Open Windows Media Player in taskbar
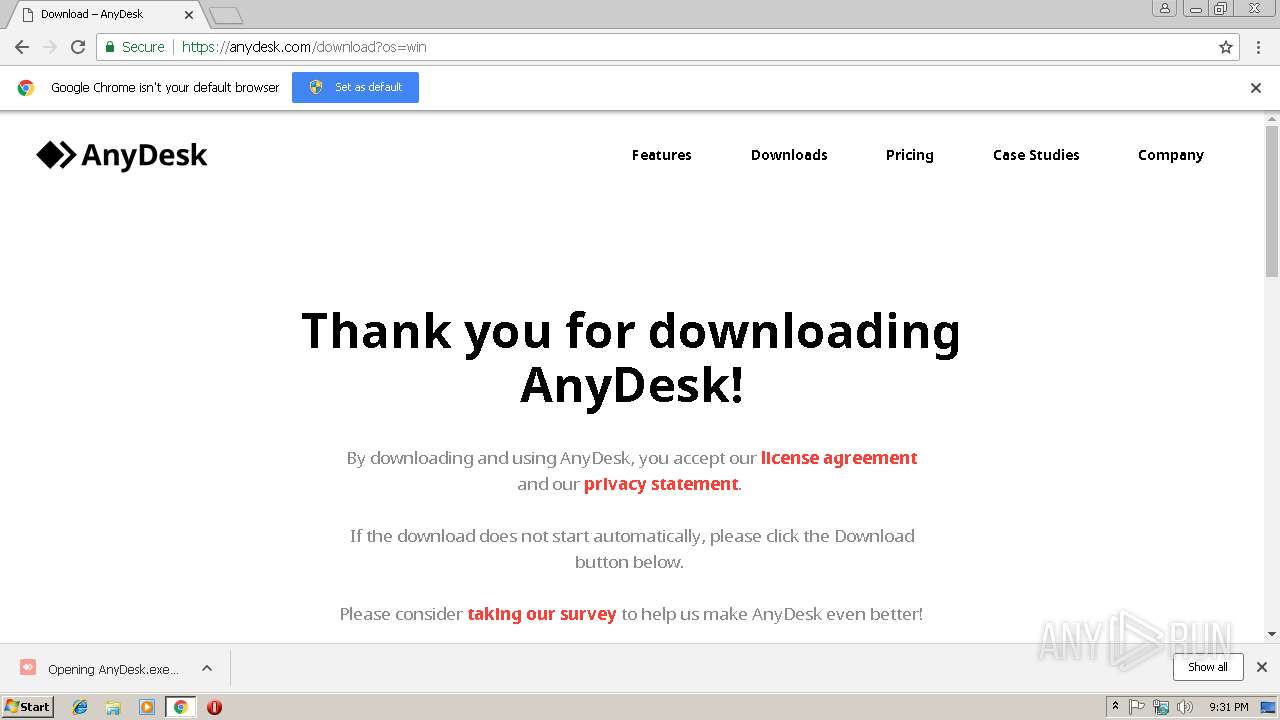 (147, 707)
